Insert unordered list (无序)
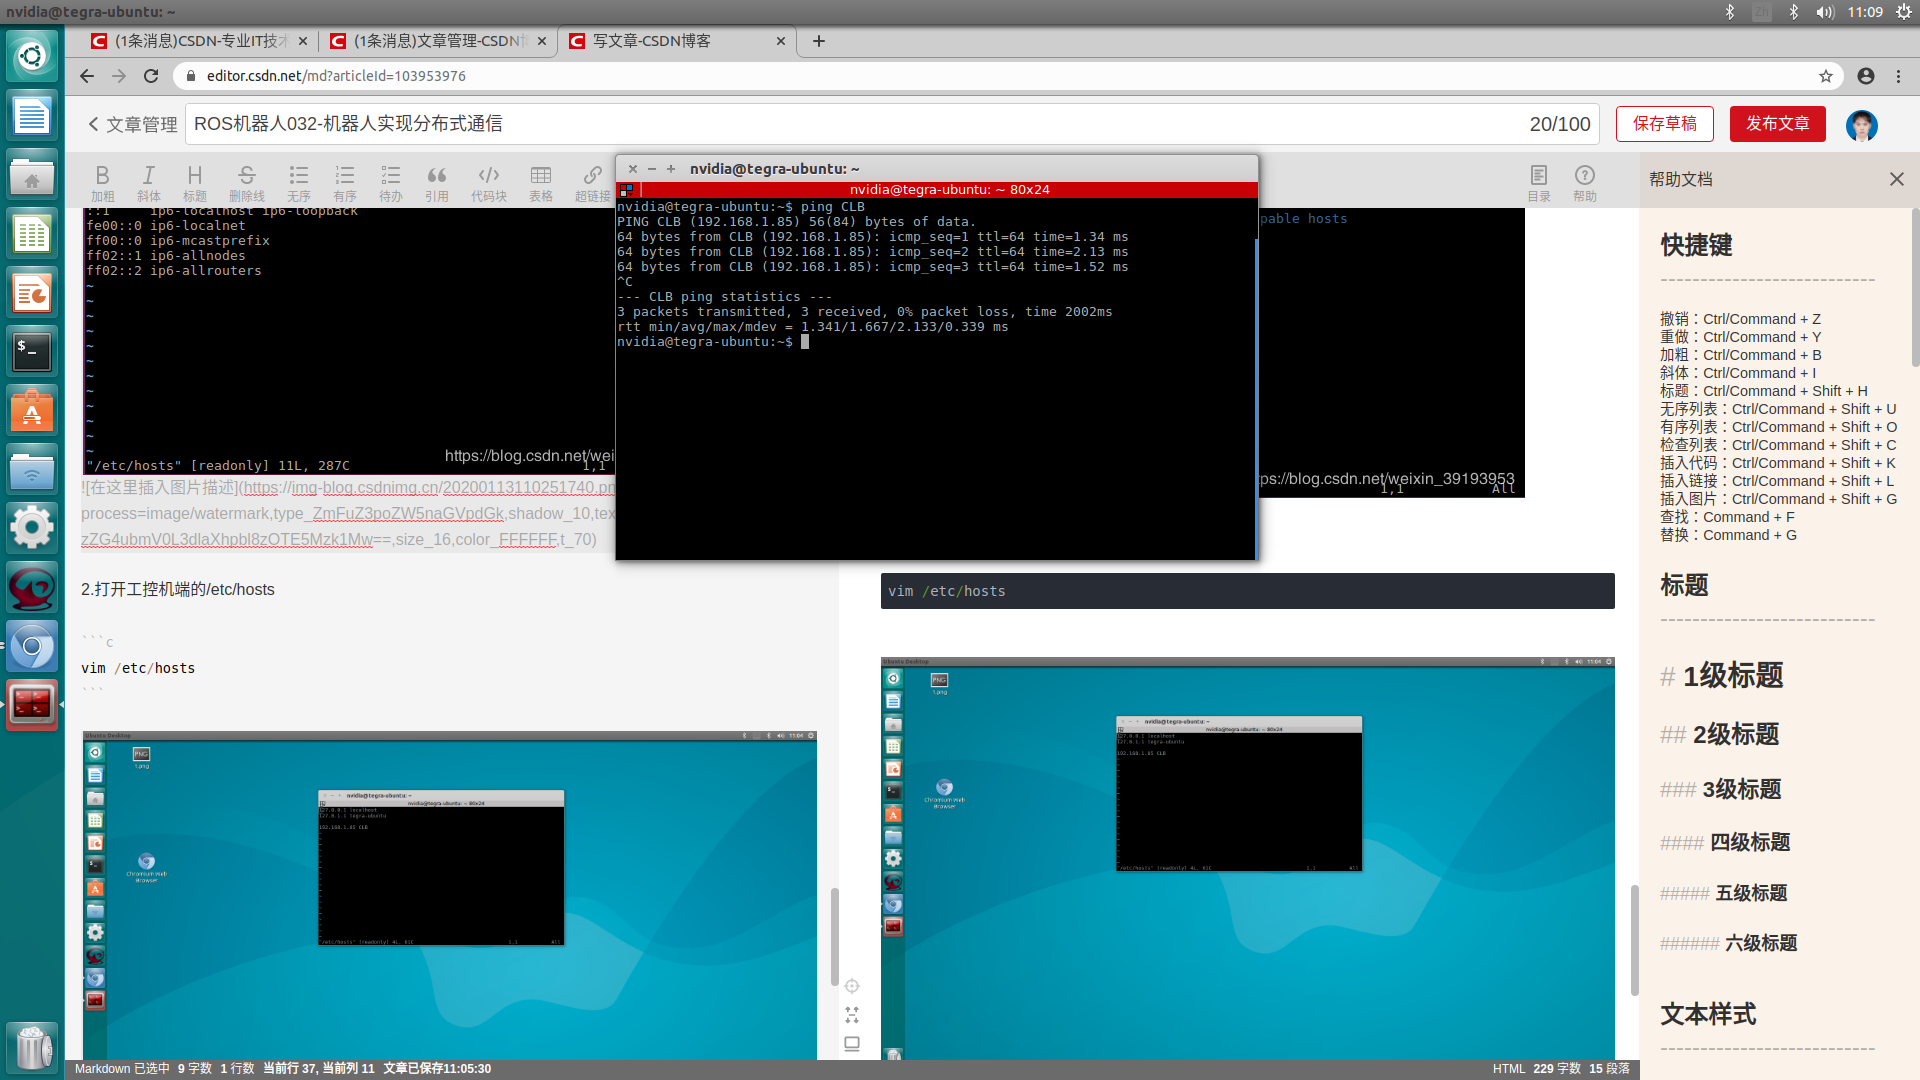The width and height of the screenshot is (1920, 1080). [298, 183]
